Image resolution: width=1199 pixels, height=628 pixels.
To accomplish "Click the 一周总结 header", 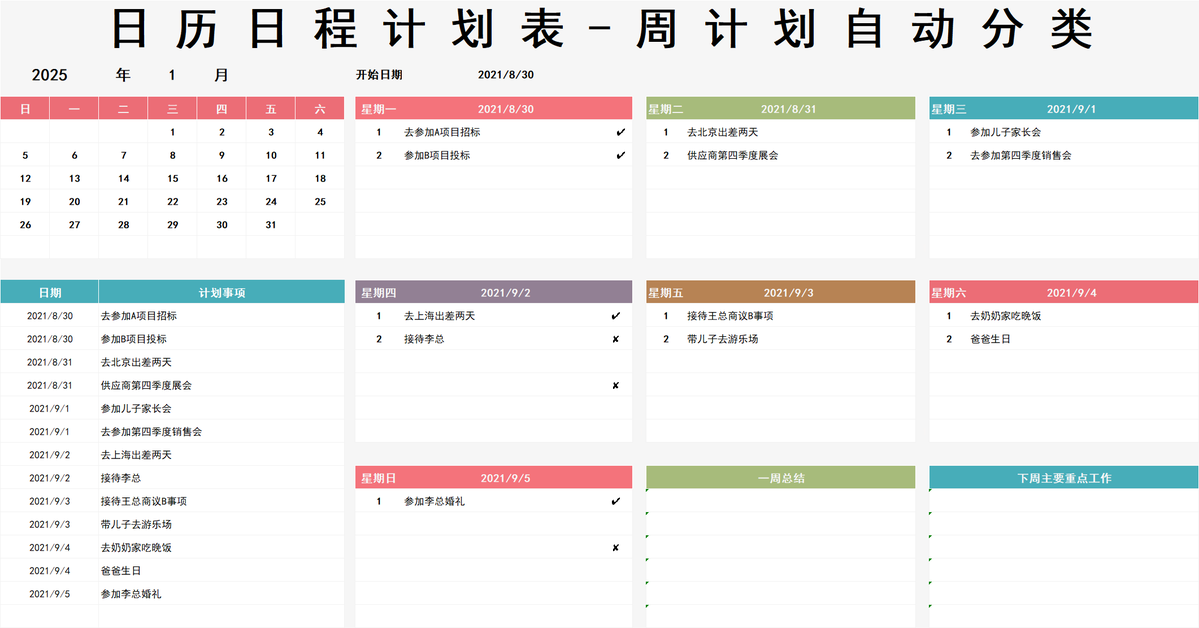I will pos(781,479).
